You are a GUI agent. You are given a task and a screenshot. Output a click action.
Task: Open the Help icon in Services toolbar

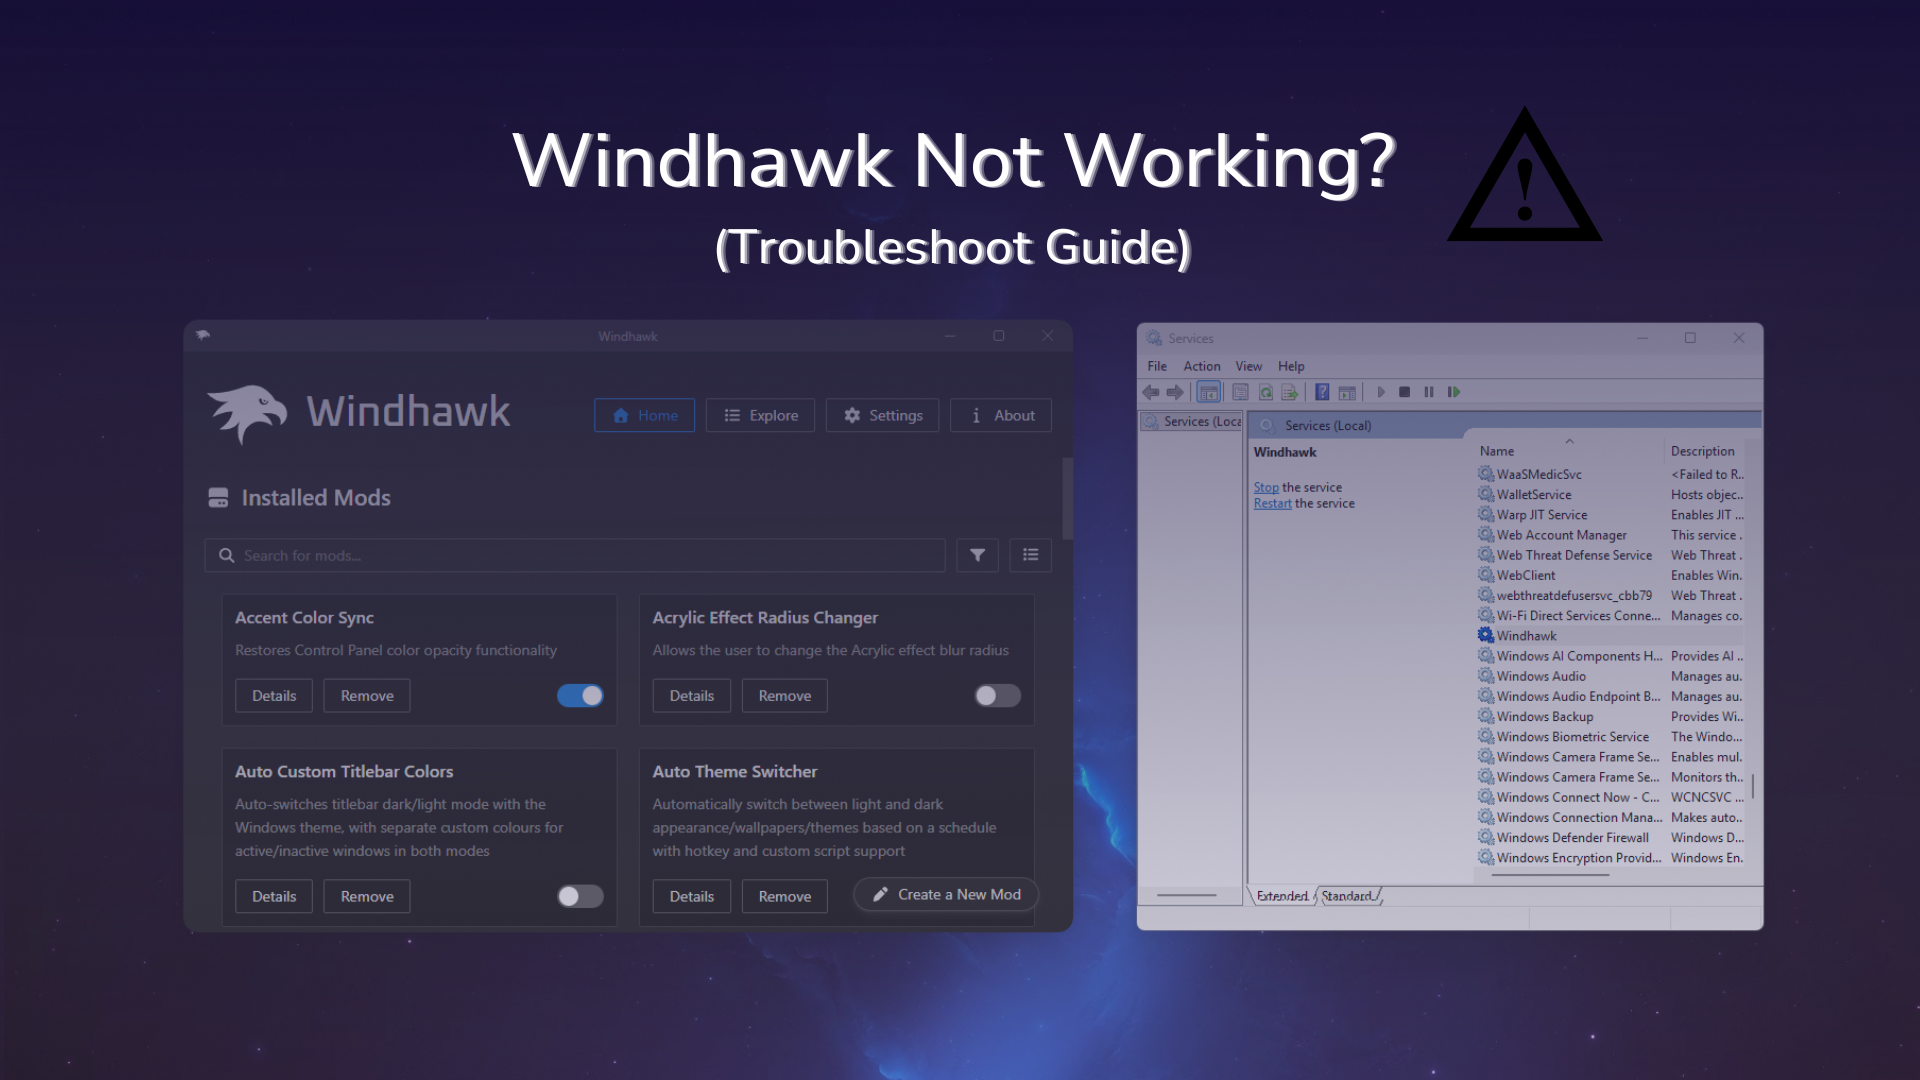click(x=1322, y=392)
